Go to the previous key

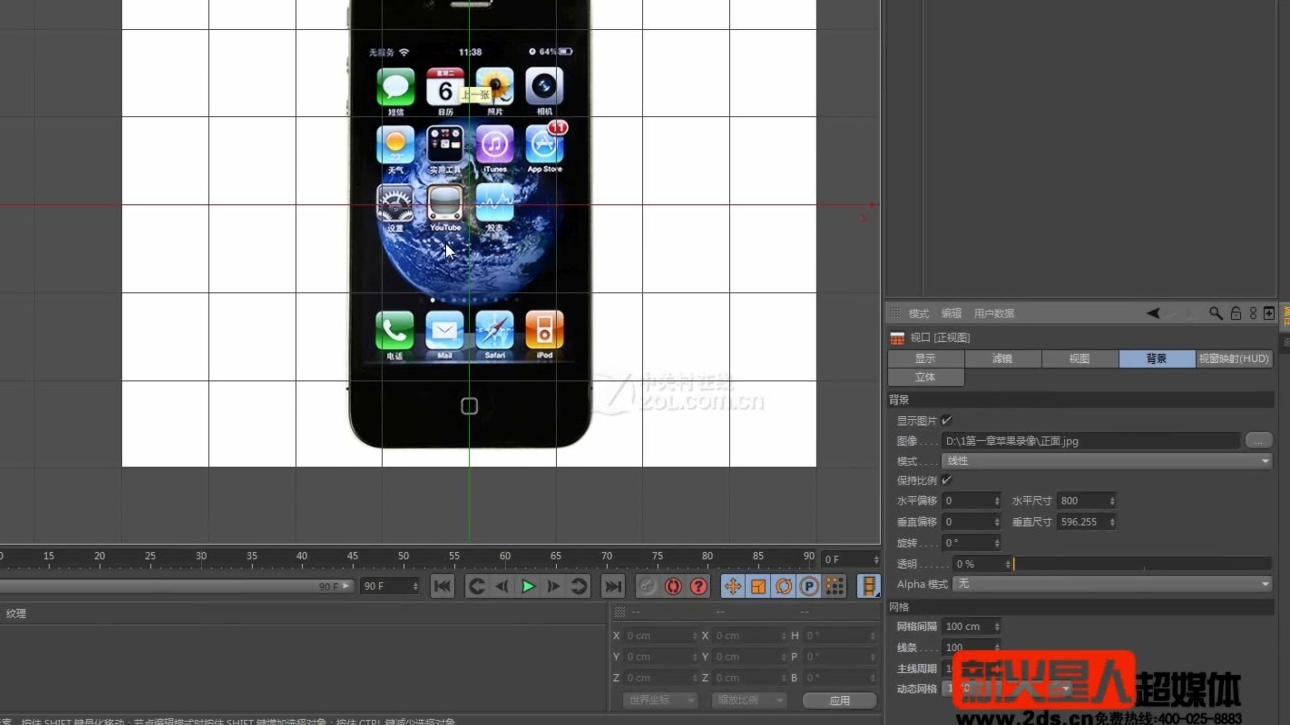point(476,587)
